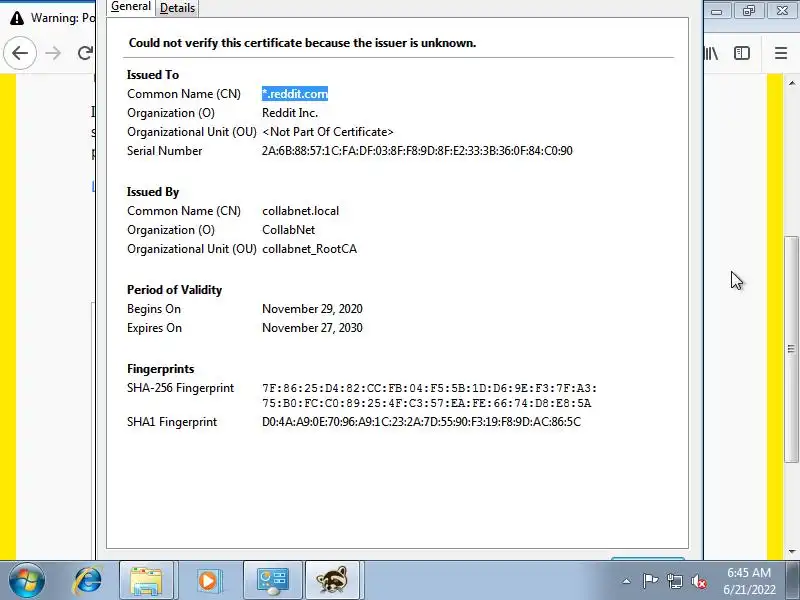Viewport: 800px width, 600px height.
Task: Toggle the Firefox sidebar icon
Action: point(742,53)
